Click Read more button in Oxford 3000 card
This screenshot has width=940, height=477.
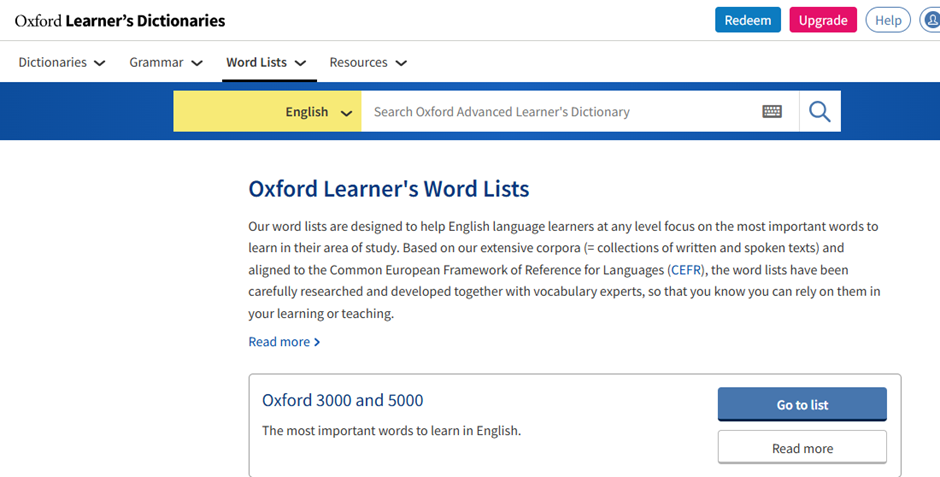tap(802, 448)
